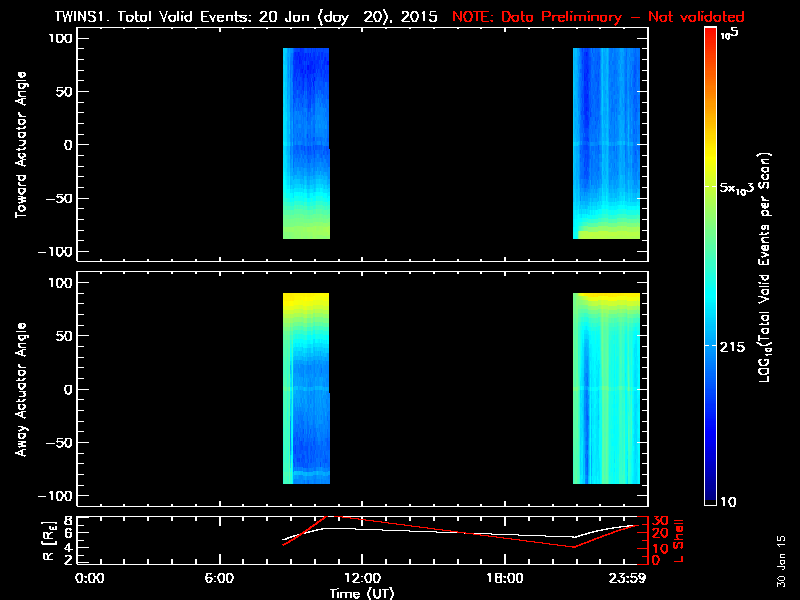The width and height of the screenshot is (800, 600).
Task: Click the first data block in Toward panel
Action: click(306, 143)
